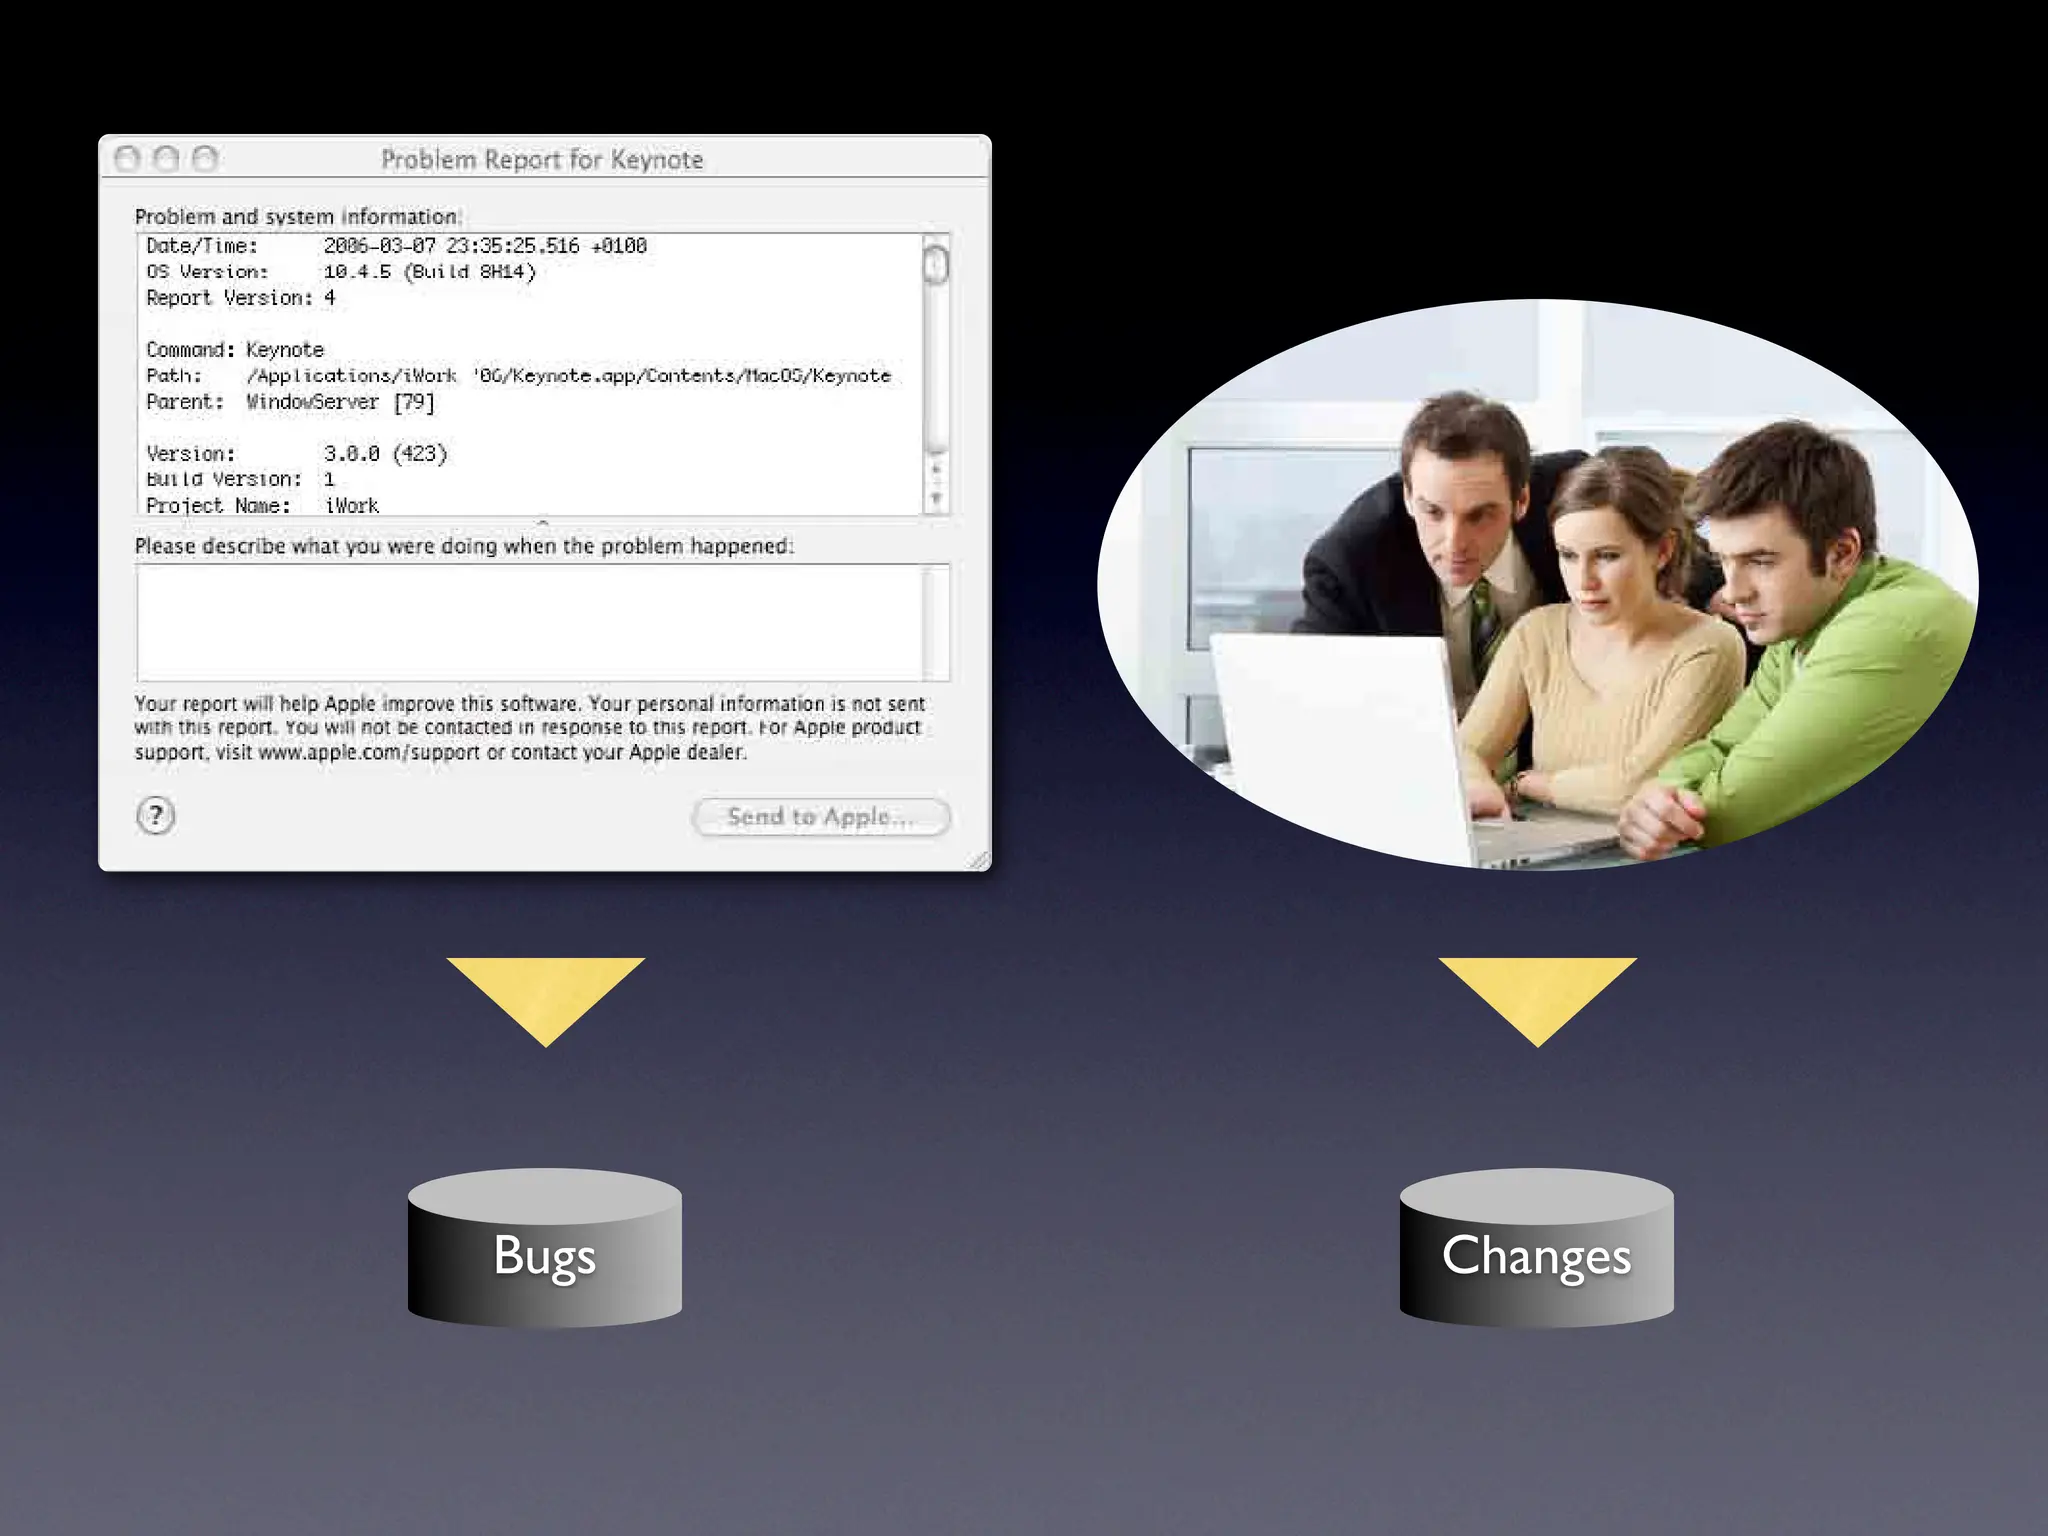Click the 'Problem Report for Keynote' title
The height and width of the screenshot is (1536, 2048).
click(542, 160)
